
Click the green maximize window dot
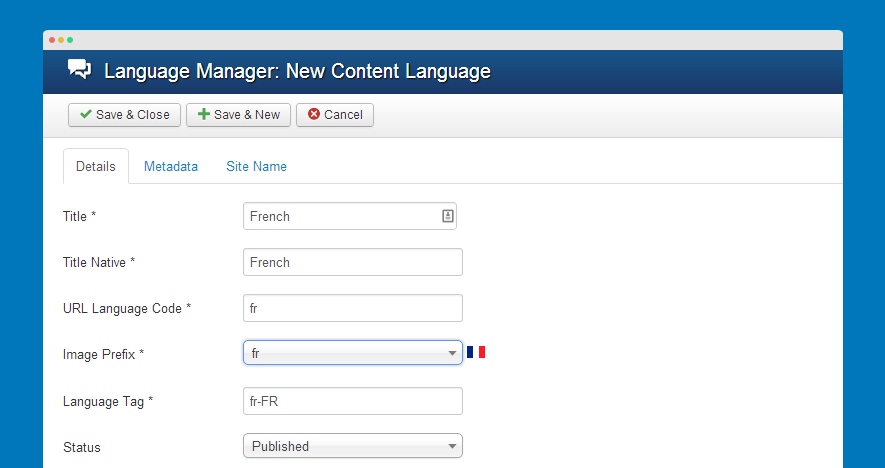tap(70, 40)
